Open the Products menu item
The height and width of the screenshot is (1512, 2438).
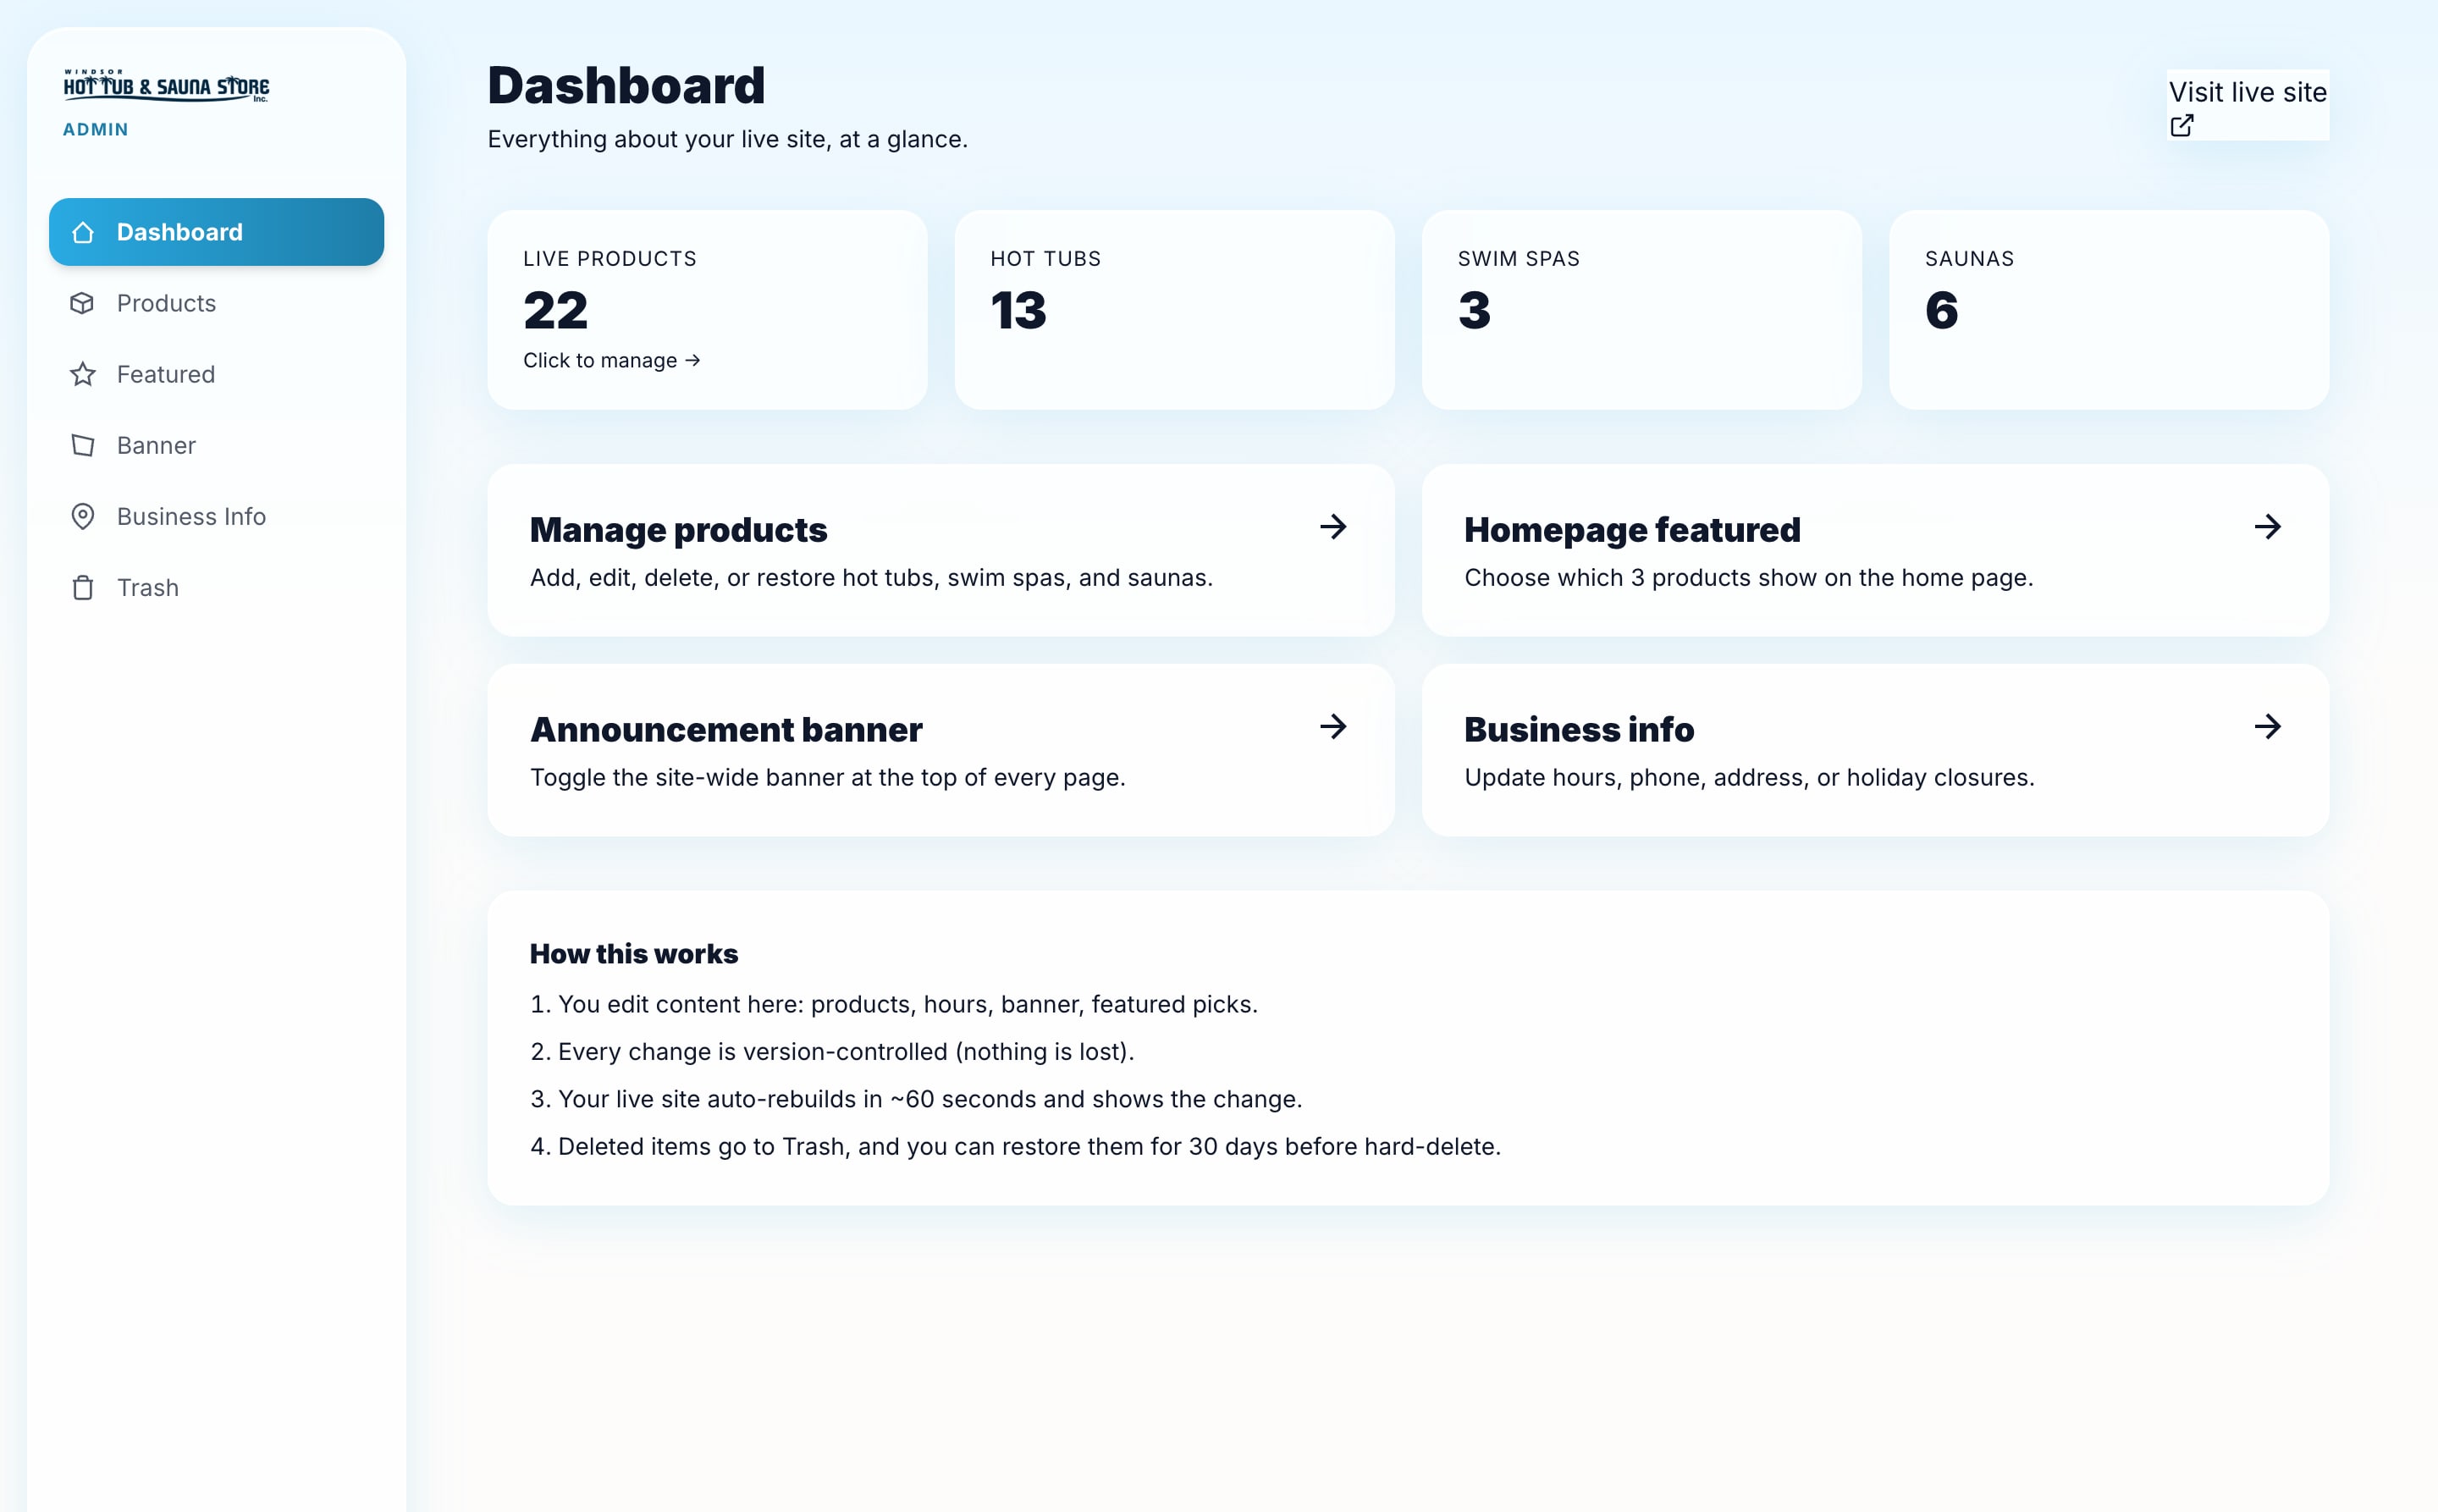coord(216,303)
